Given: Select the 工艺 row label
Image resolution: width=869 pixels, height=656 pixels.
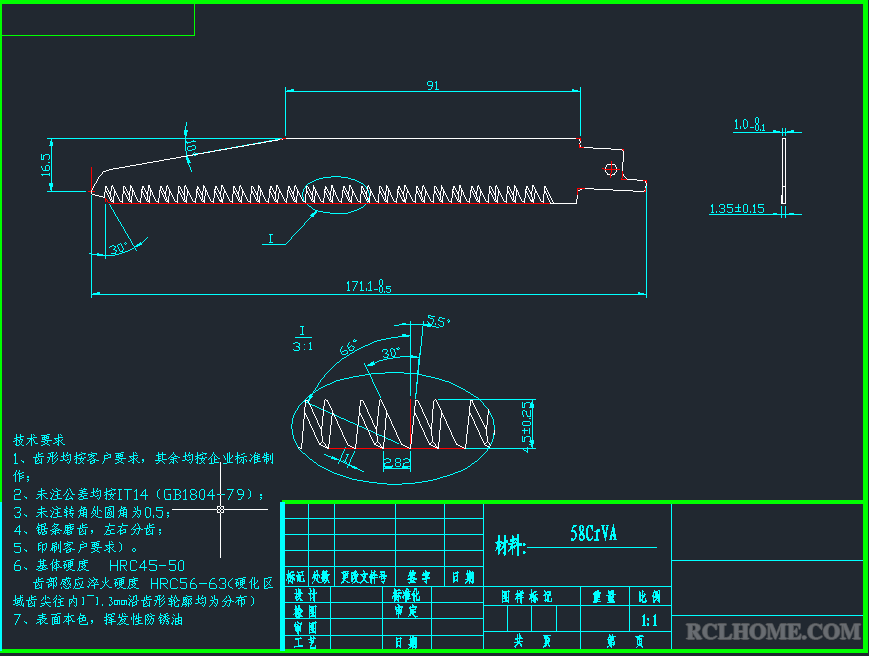Looking at the screenshot, I should point(305,643).
